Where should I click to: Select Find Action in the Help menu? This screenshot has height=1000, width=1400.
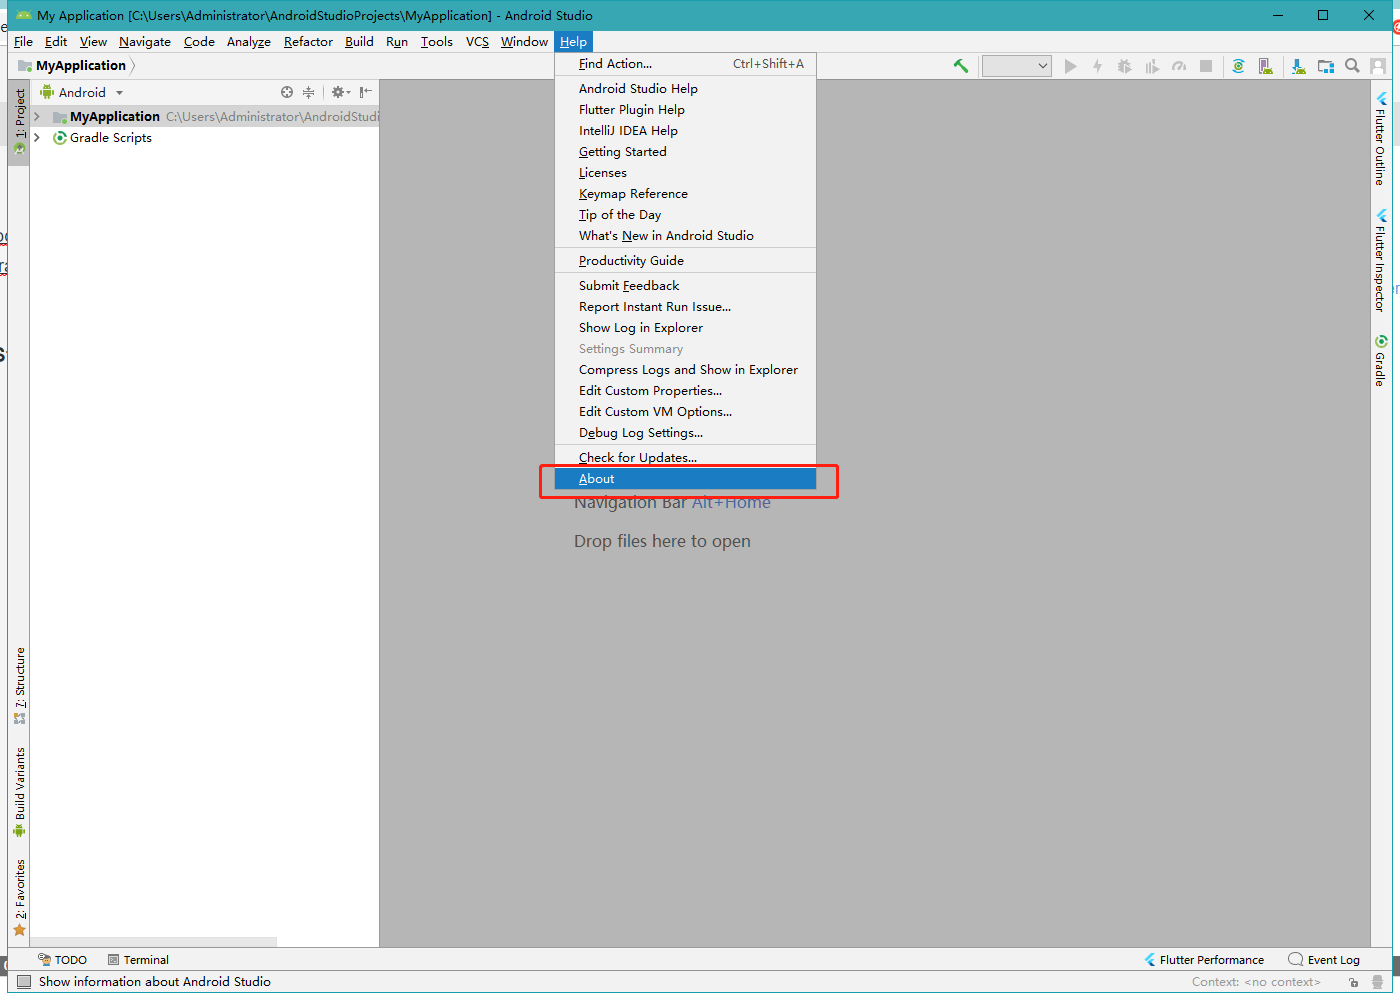click(x=686, y=64)
